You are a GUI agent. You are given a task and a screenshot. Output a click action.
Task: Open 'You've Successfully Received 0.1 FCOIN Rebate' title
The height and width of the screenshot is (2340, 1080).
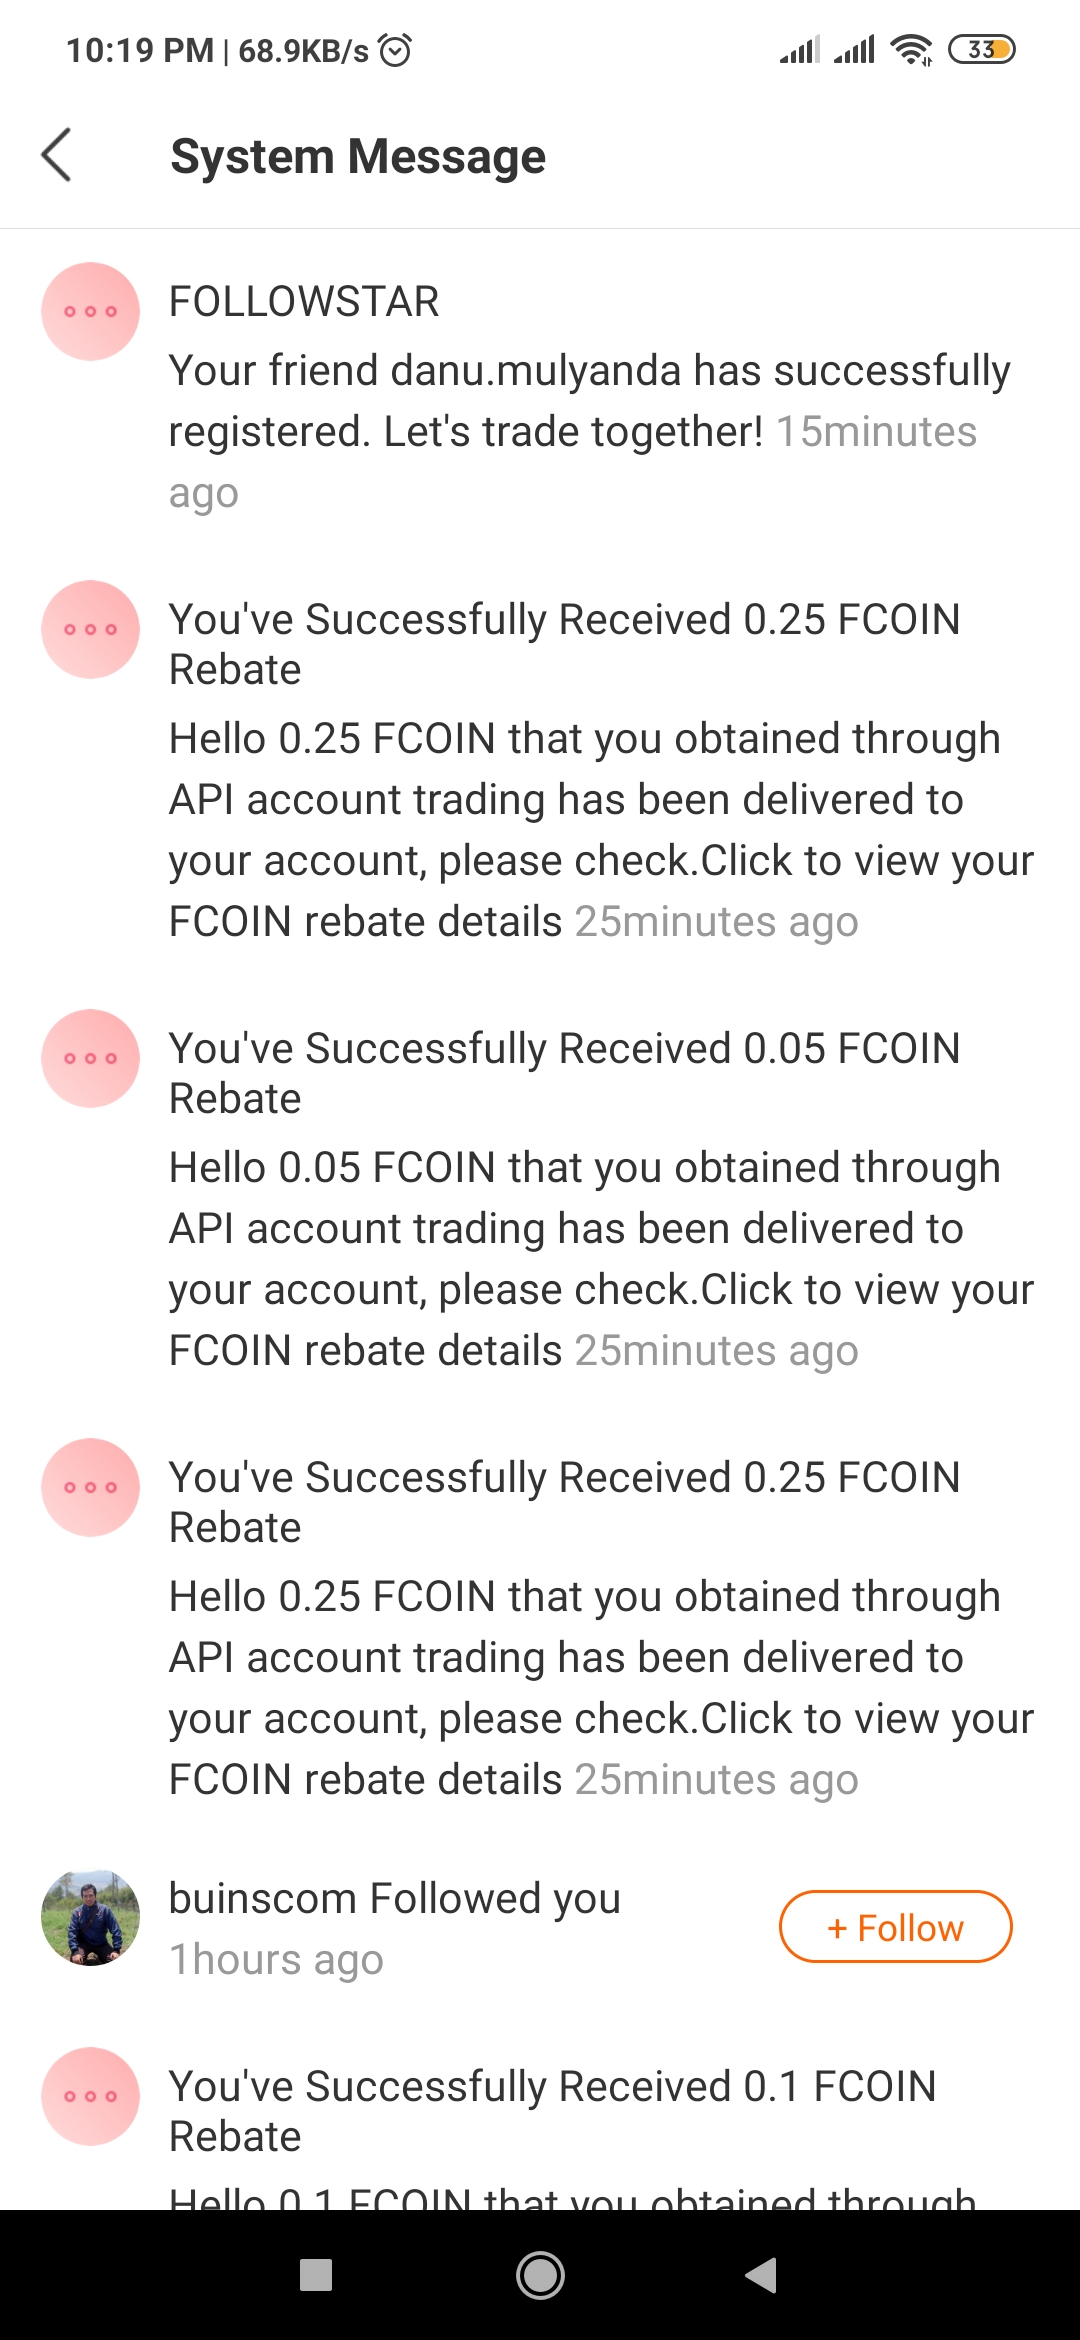(552, 2110)
